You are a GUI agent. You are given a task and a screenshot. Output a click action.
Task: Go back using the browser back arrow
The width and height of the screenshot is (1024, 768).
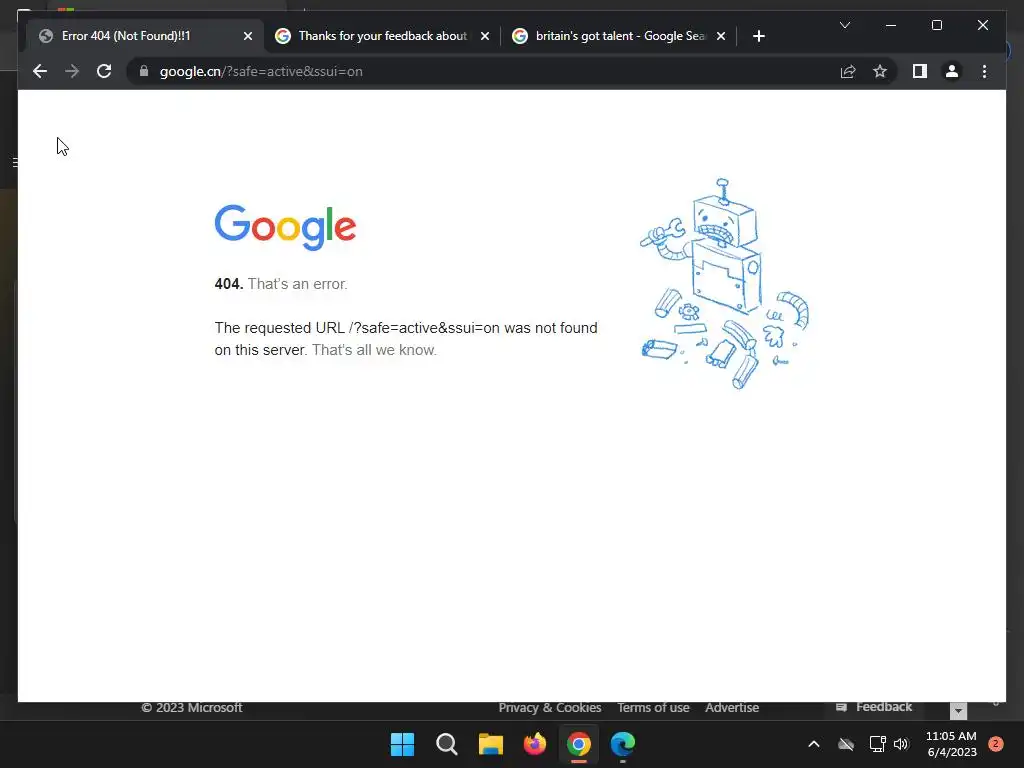[40, 71]
